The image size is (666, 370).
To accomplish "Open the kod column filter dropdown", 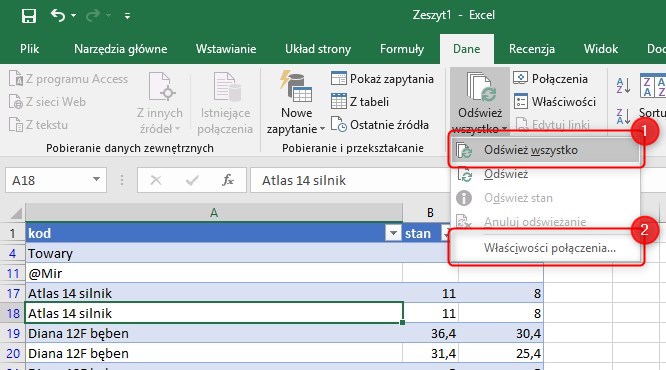I will point(393,233).
